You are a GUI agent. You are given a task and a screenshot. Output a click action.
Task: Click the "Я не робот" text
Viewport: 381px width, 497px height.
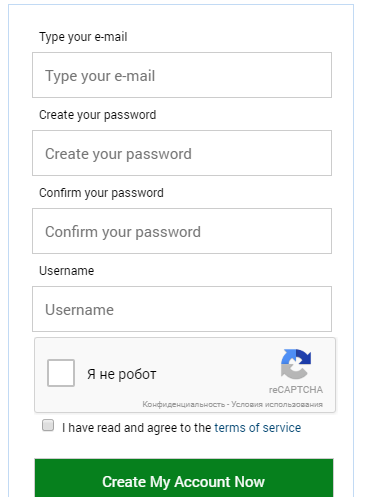122,374
